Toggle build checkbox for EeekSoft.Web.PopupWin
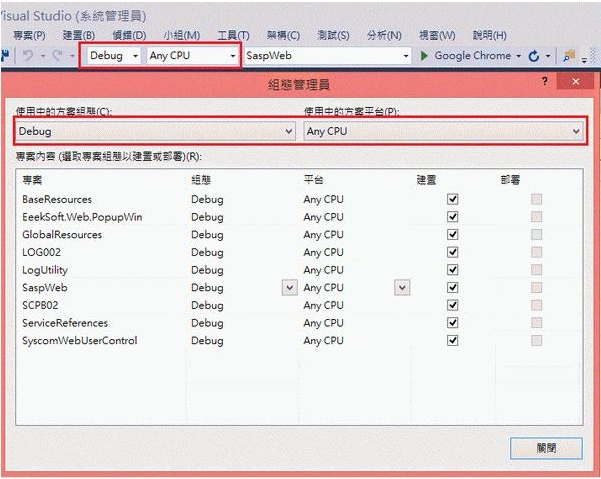This screenshot has width=601, height=479. (453, 217)
